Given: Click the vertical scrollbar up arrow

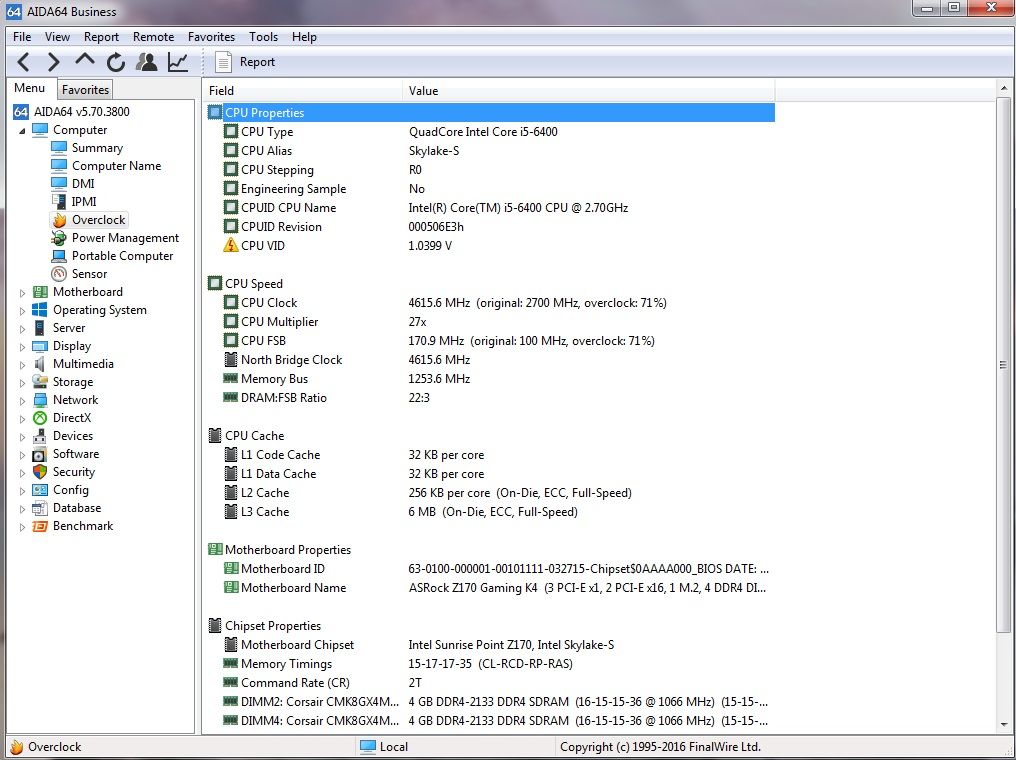Looking at the screenshot, I should (1004, 88).
